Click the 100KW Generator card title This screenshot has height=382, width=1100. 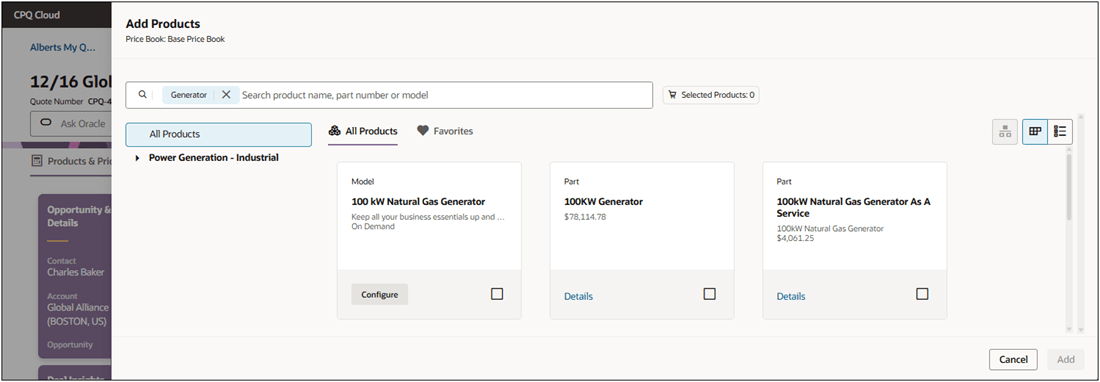tap(603, 202)
